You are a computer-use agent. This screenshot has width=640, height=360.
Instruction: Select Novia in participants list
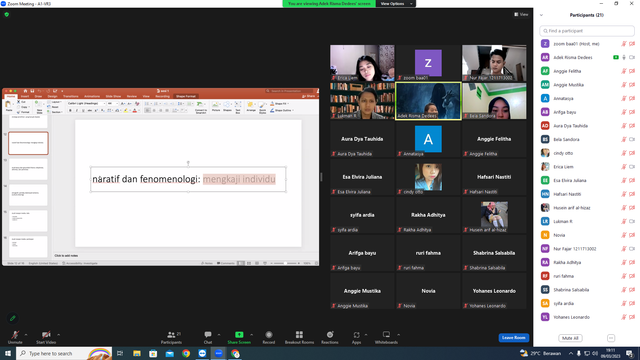click(x=587, y=235)
